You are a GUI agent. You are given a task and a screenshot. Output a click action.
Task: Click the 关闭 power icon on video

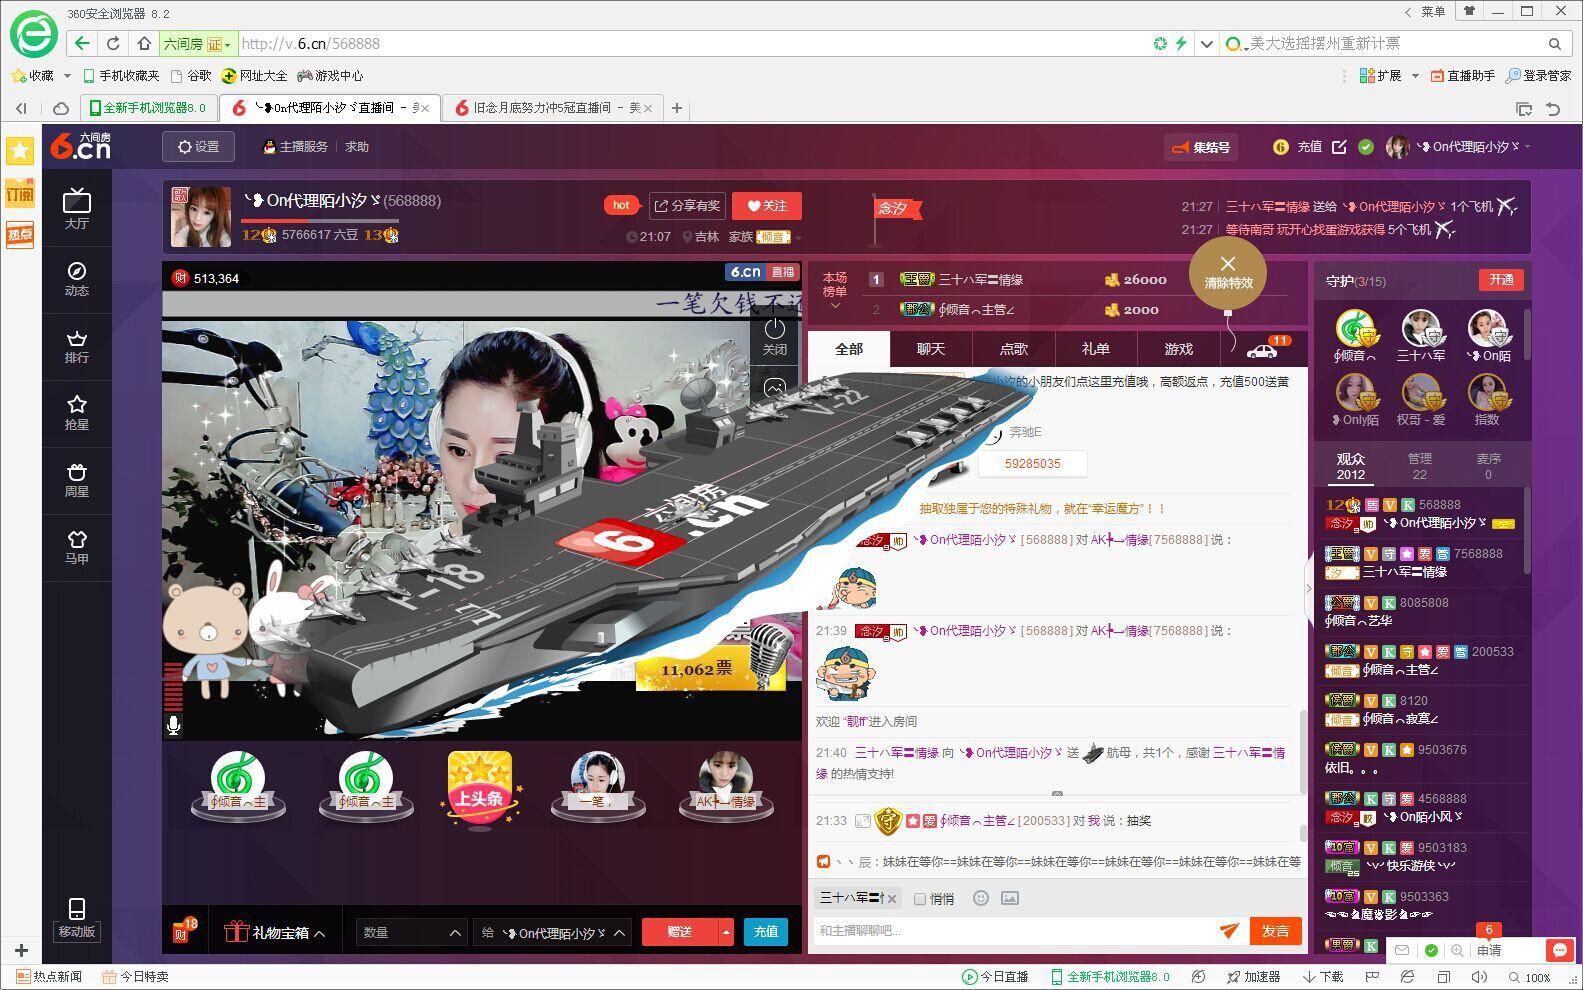tap(775, 336)
